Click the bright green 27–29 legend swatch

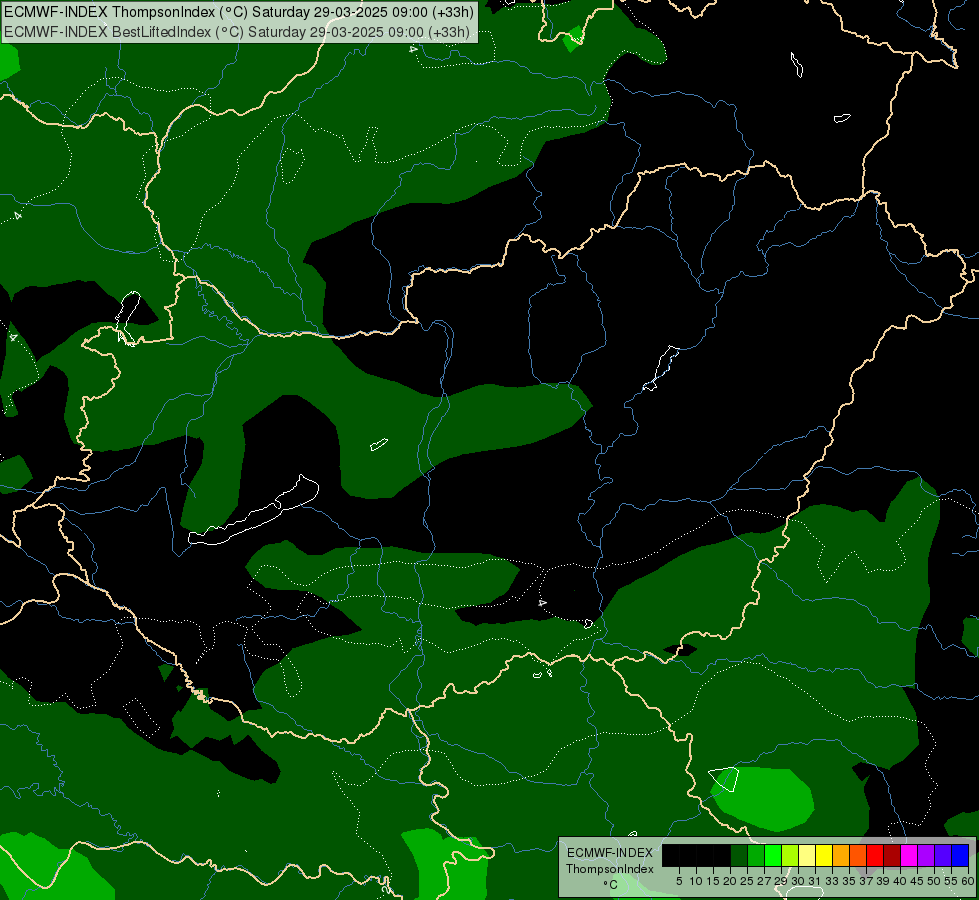[x=773, y=856]
